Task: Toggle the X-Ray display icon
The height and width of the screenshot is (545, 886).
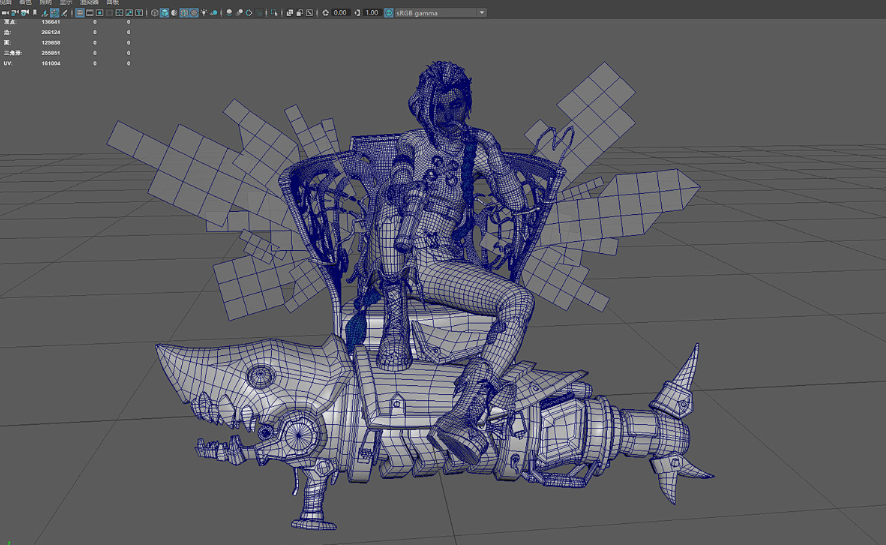Action: coord(290,12)
